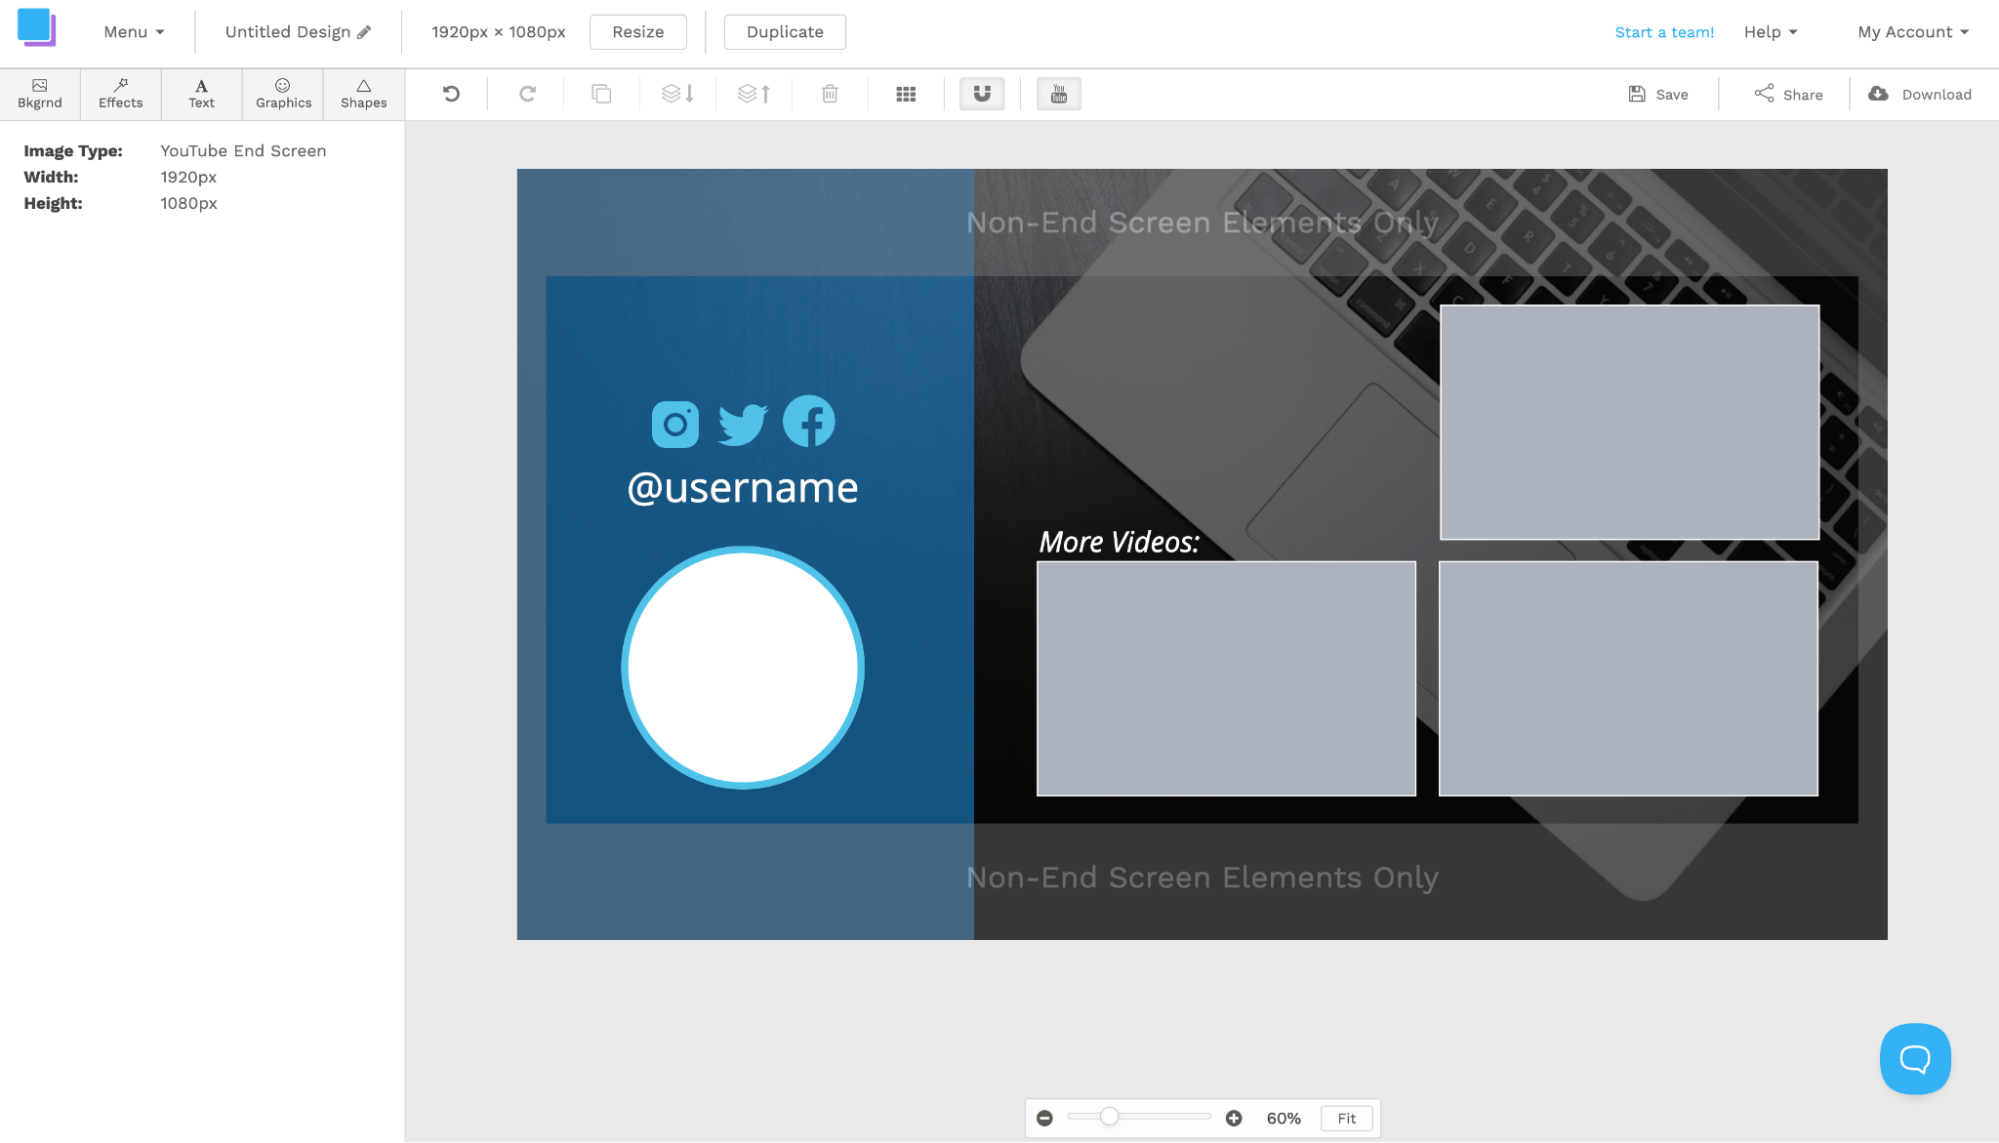
Task: Click the Effects panel tab
Action: click(119, 92)
